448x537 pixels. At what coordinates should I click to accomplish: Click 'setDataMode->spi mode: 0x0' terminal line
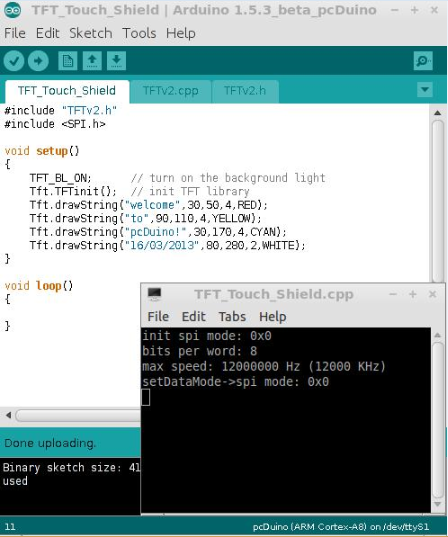[236, 382]
